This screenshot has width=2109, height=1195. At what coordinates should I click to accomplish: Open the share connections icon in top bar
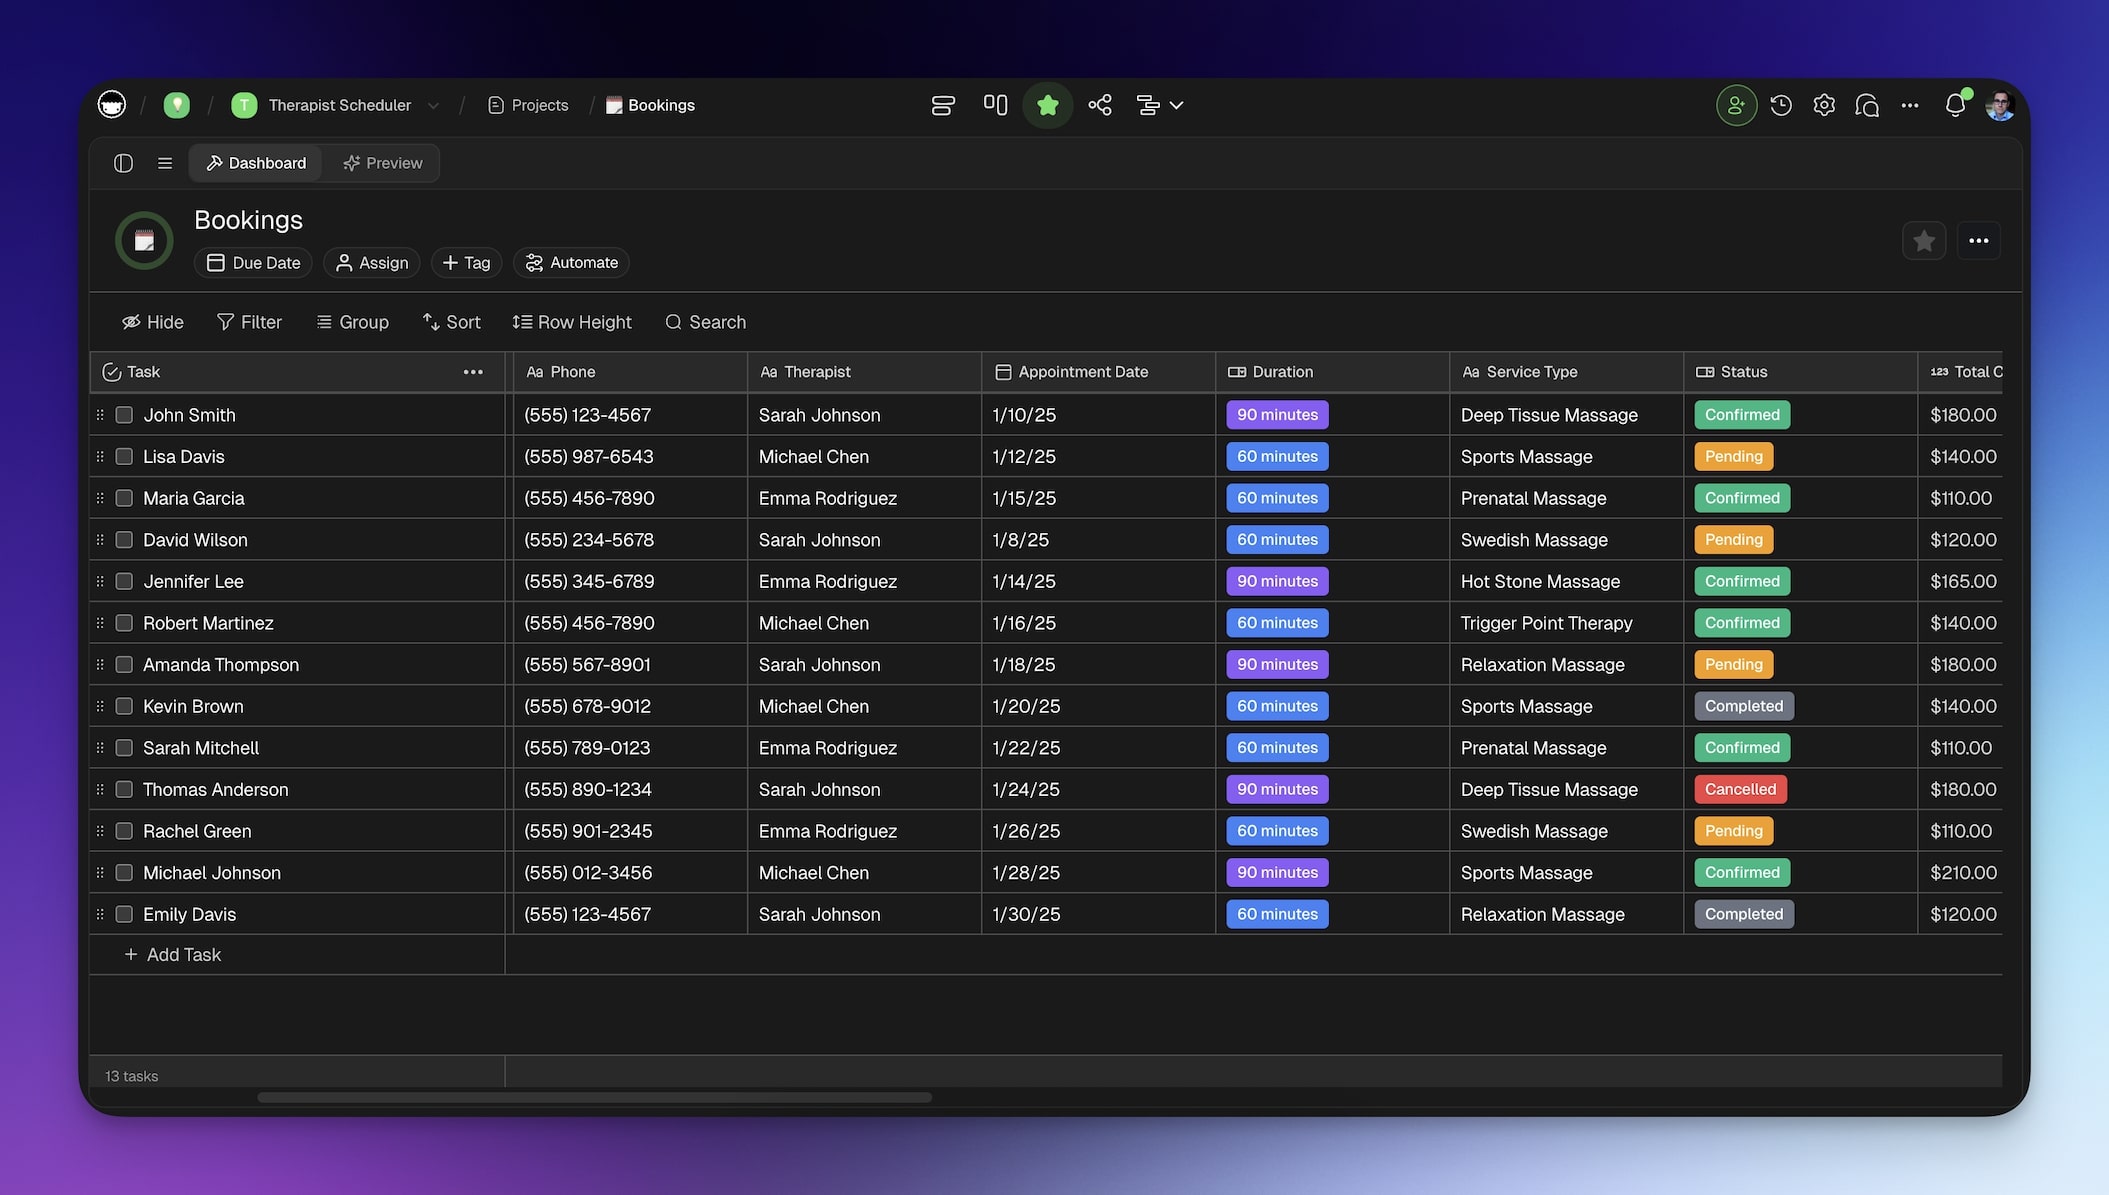coord(1100,105)
